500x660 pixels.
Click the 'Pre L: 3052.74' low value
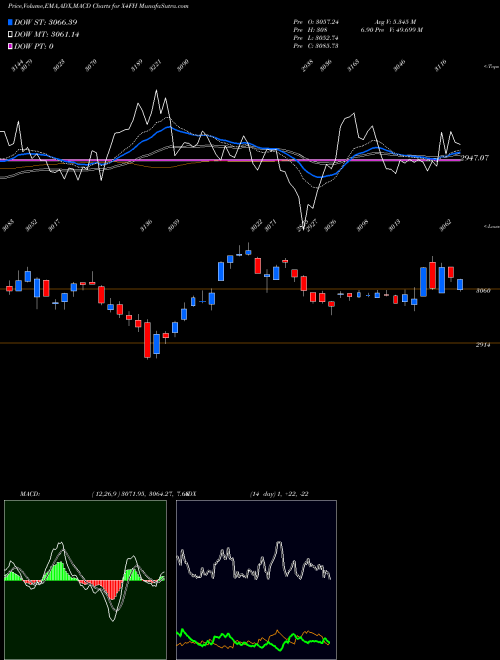(316, 38)
